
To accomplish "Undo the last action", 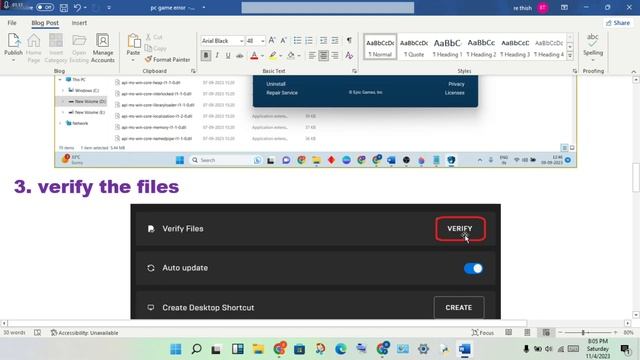I will coord(78,8).
